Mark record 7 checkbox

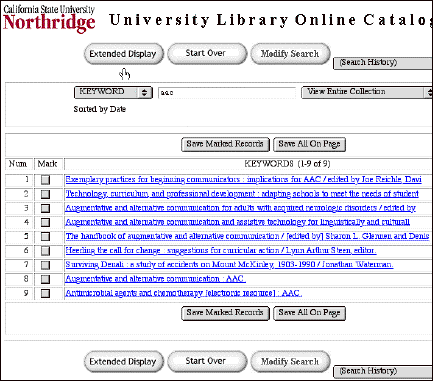tap(45, 265)
